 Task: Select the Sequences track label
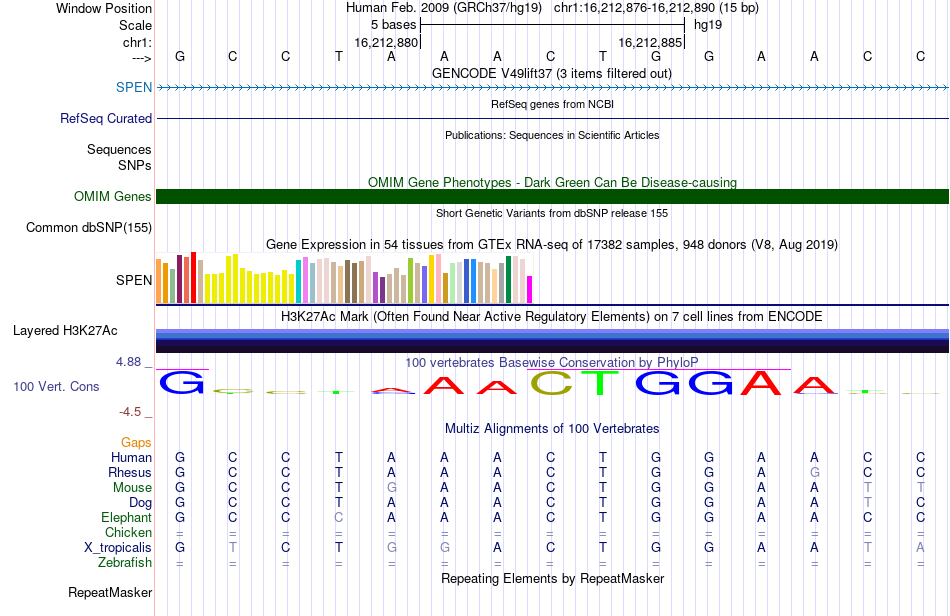coord(119,149)
